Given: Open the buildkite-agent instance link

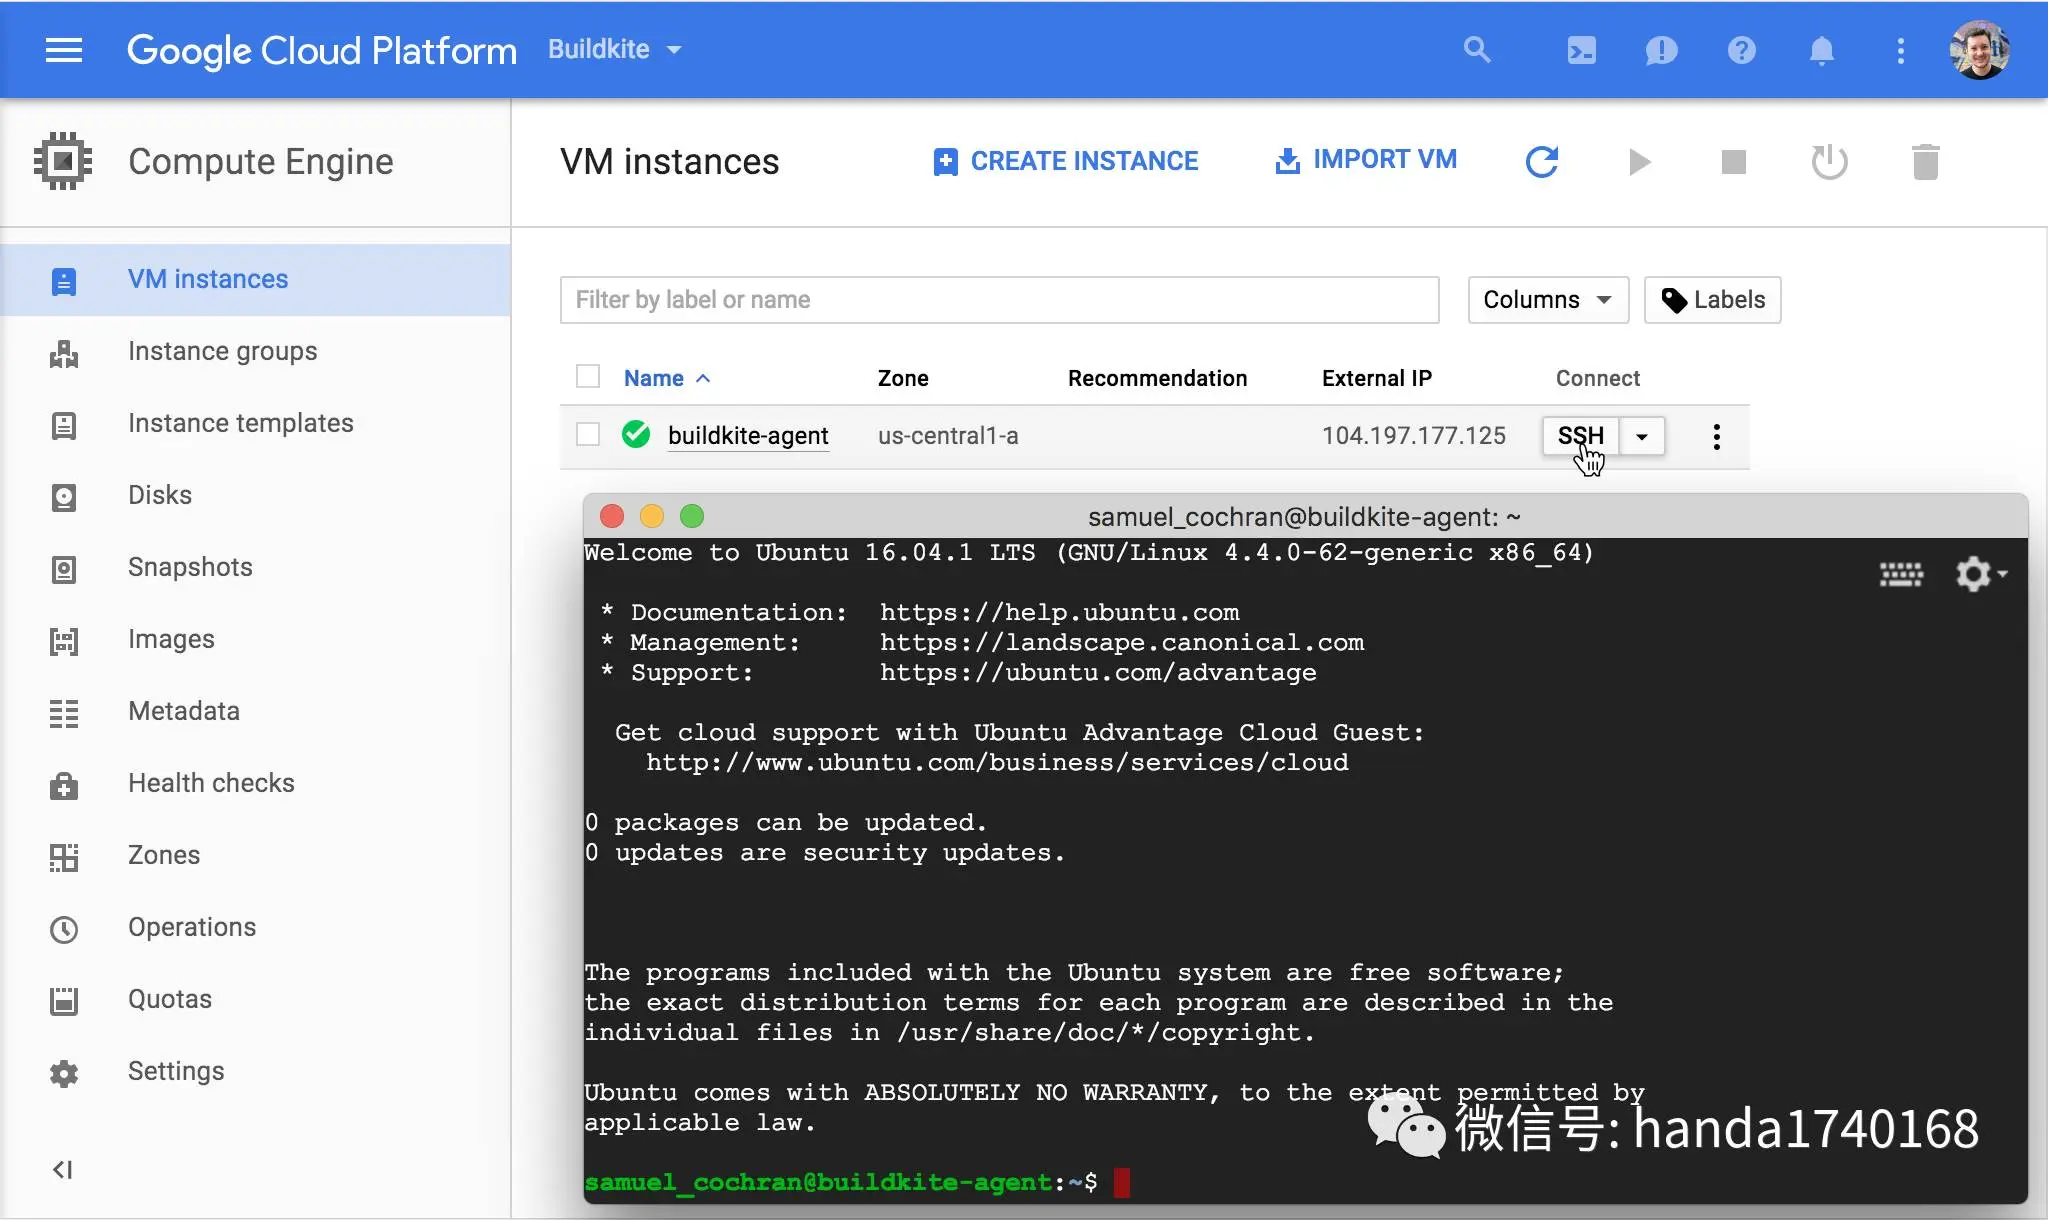Looking at the screenshot, I should pyautogui.click(x=747, y=436).
